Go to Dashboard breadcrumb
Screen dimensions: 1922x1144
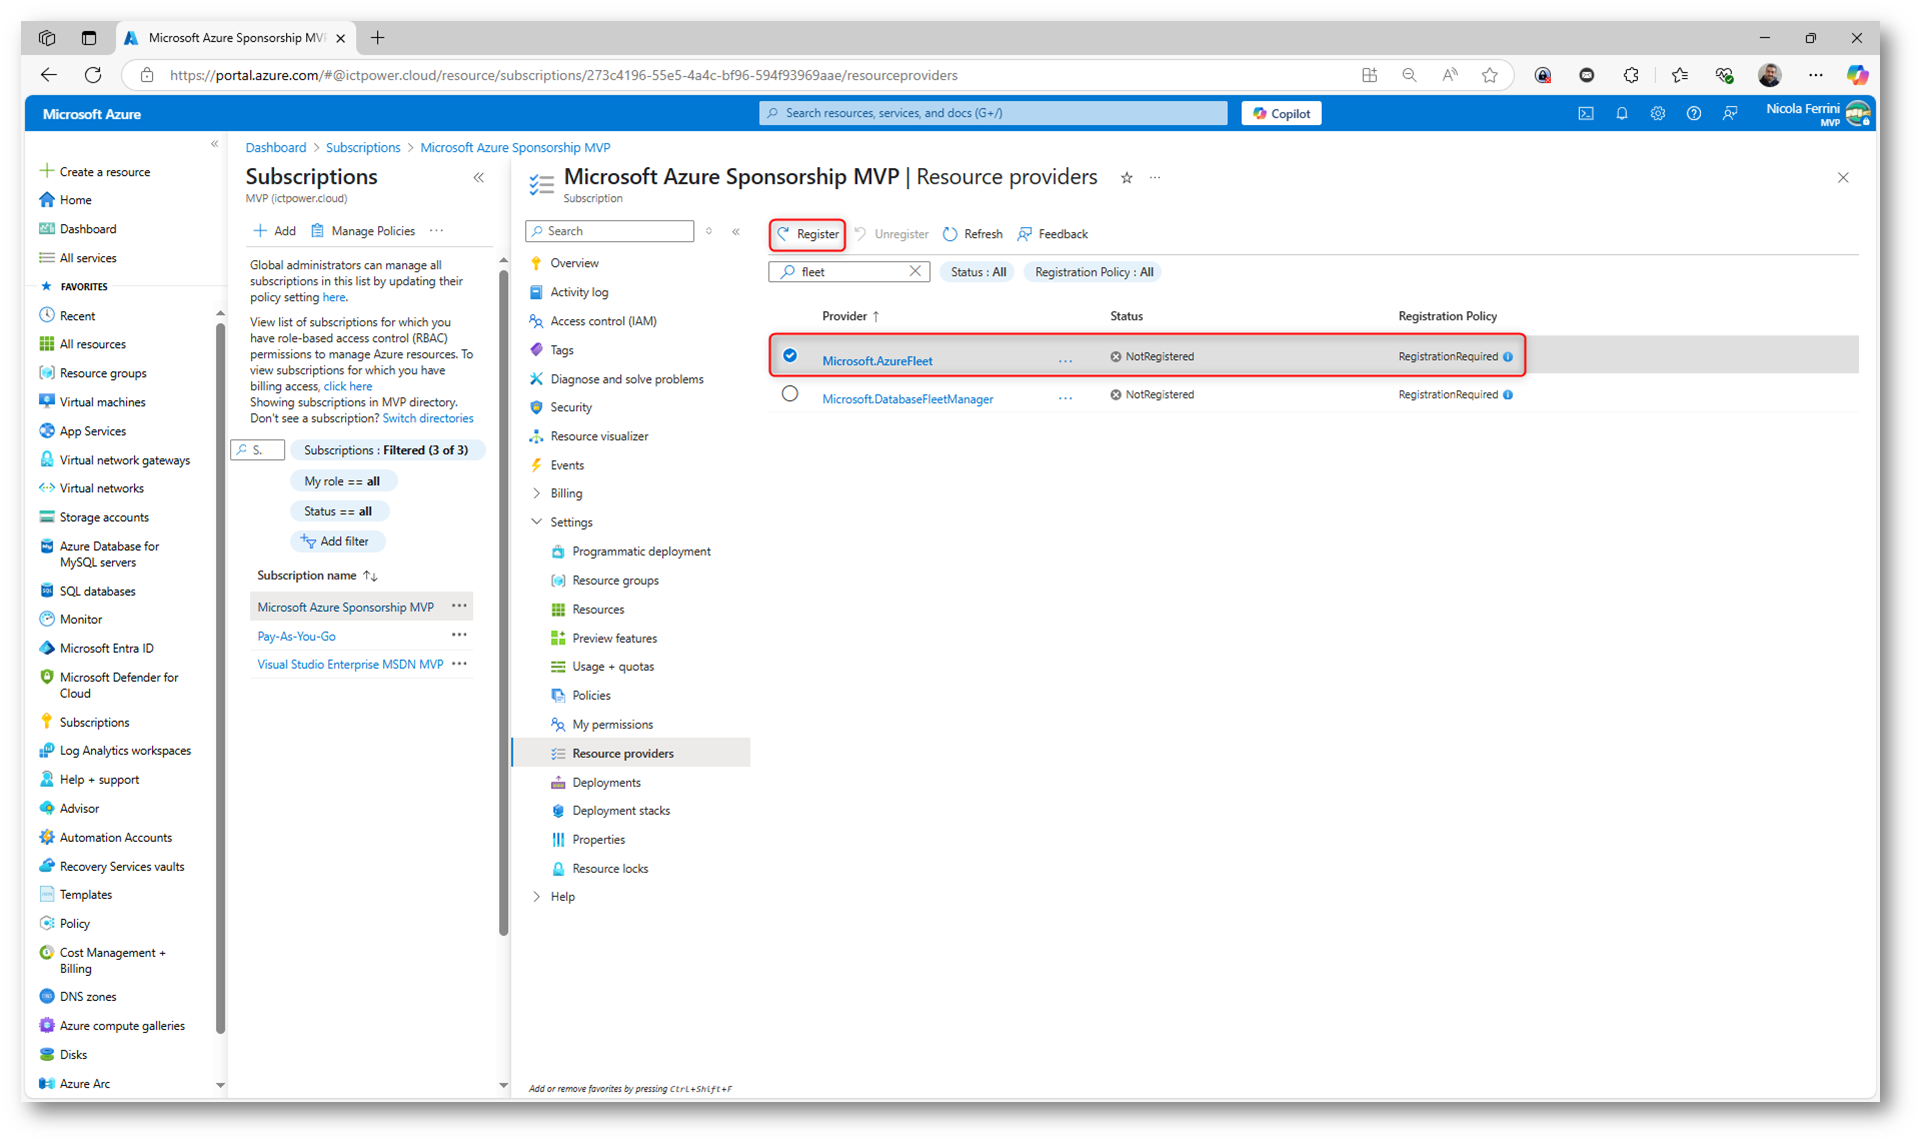point(276,148)
